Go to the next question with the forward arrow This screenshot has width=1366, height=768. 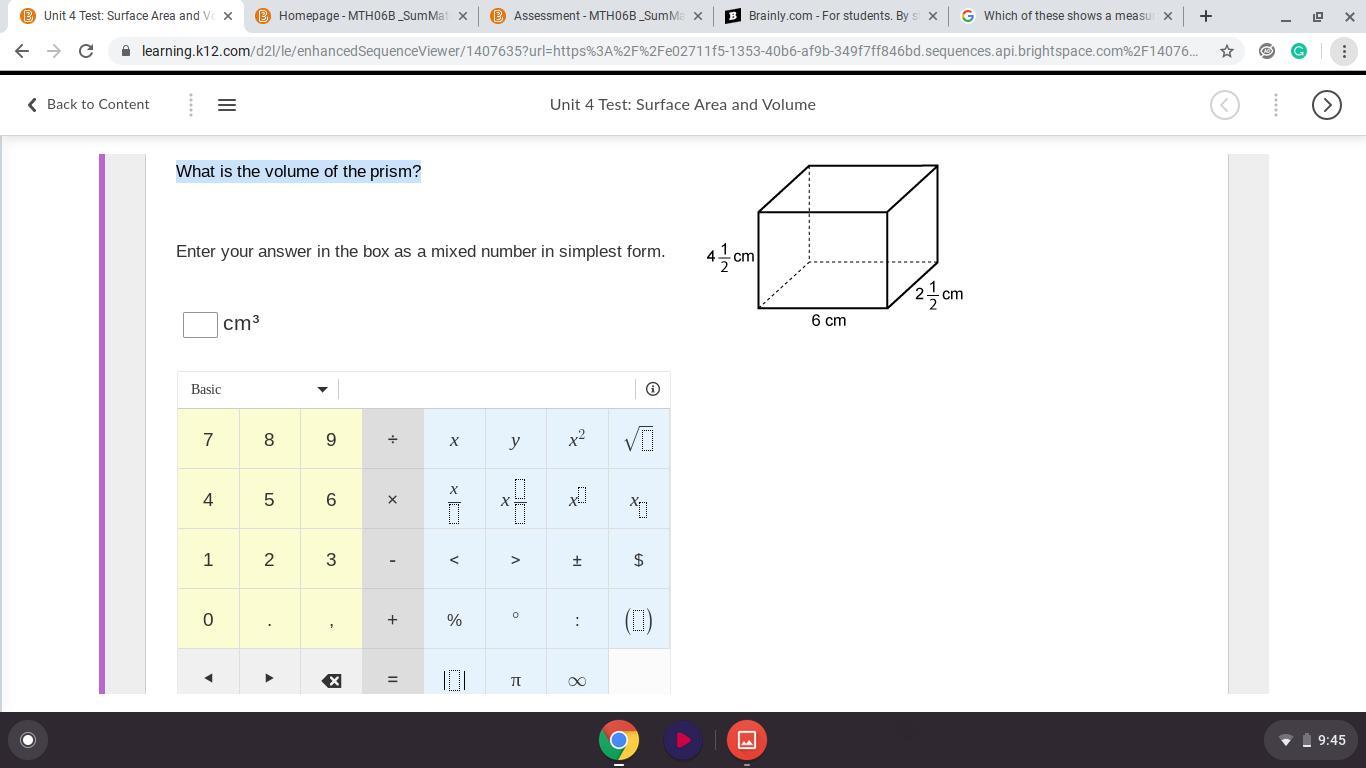pos(1326,104)
